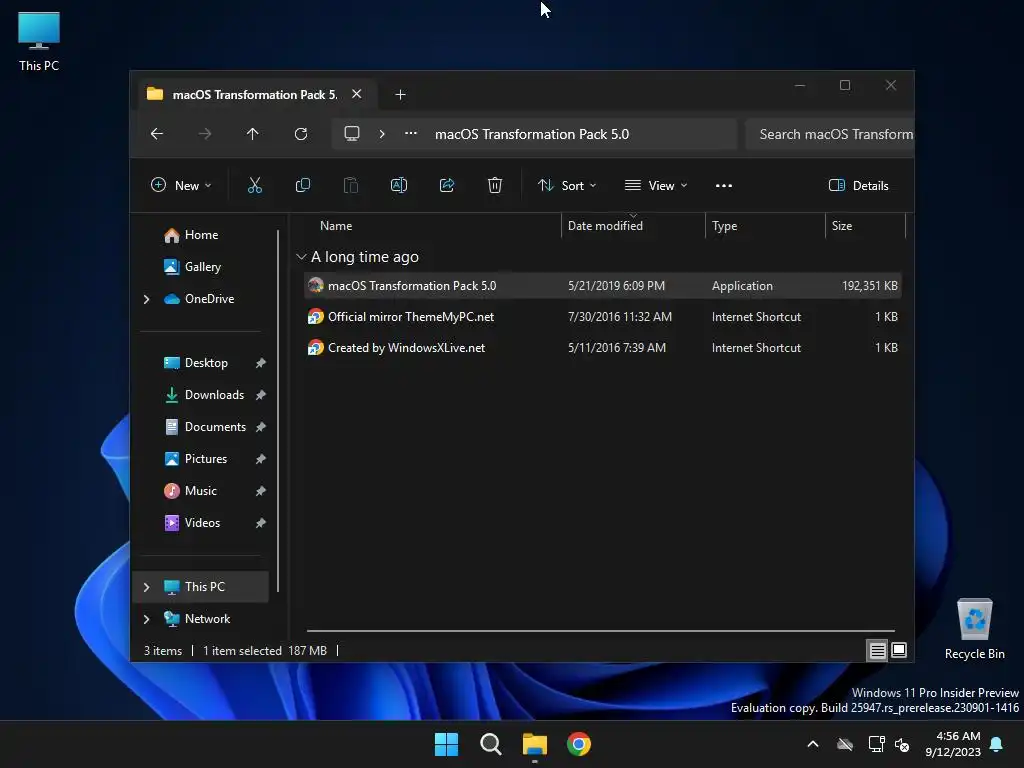Click the horizontal scrollbar in file list
The width and height of the screenshot is (1024, 768).
pyautogui.click(x=600, y=631)
